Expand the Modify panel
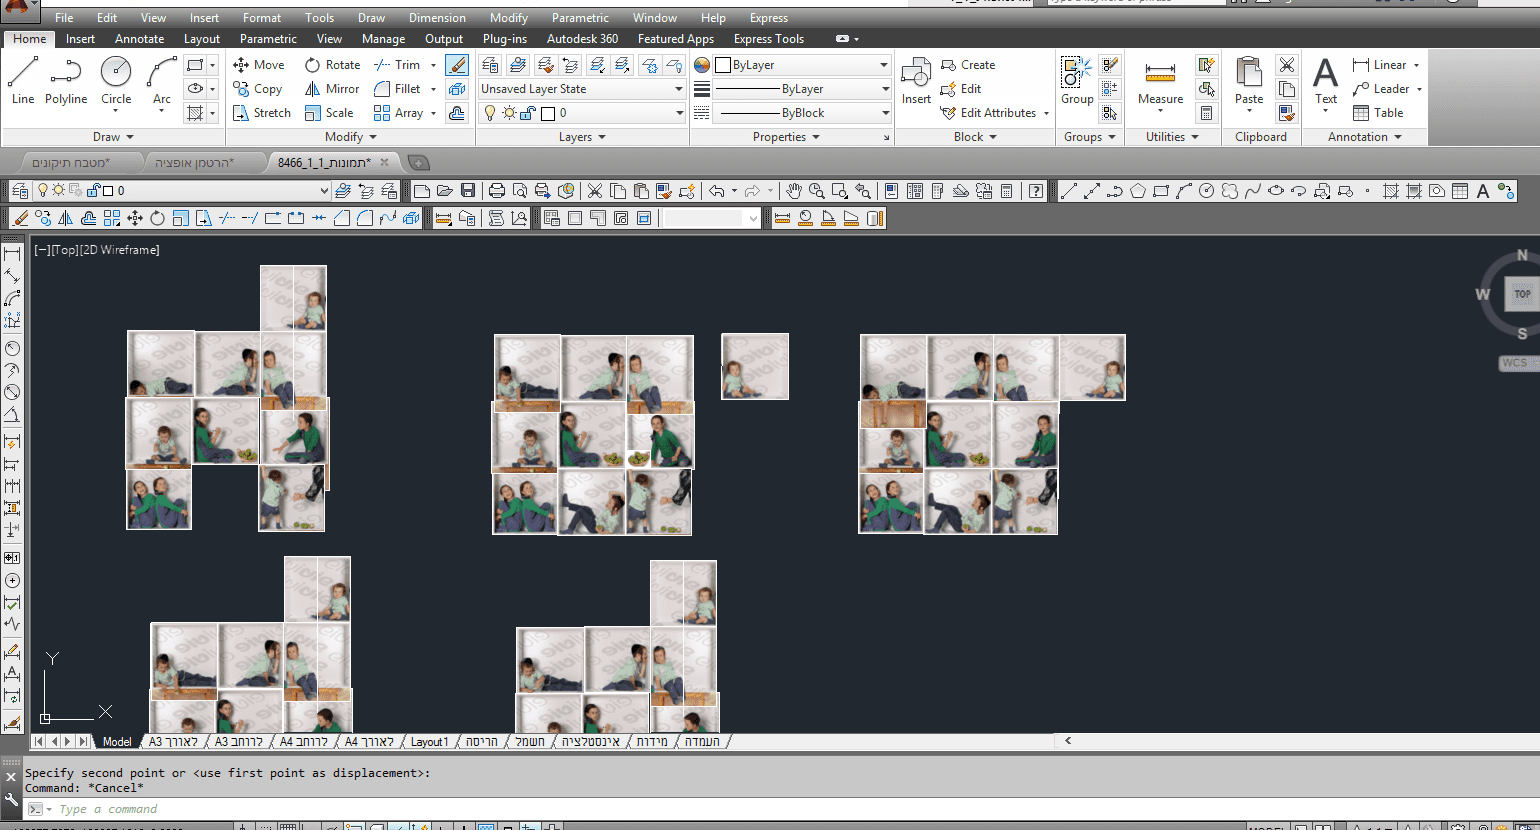 tap(351, 137)
